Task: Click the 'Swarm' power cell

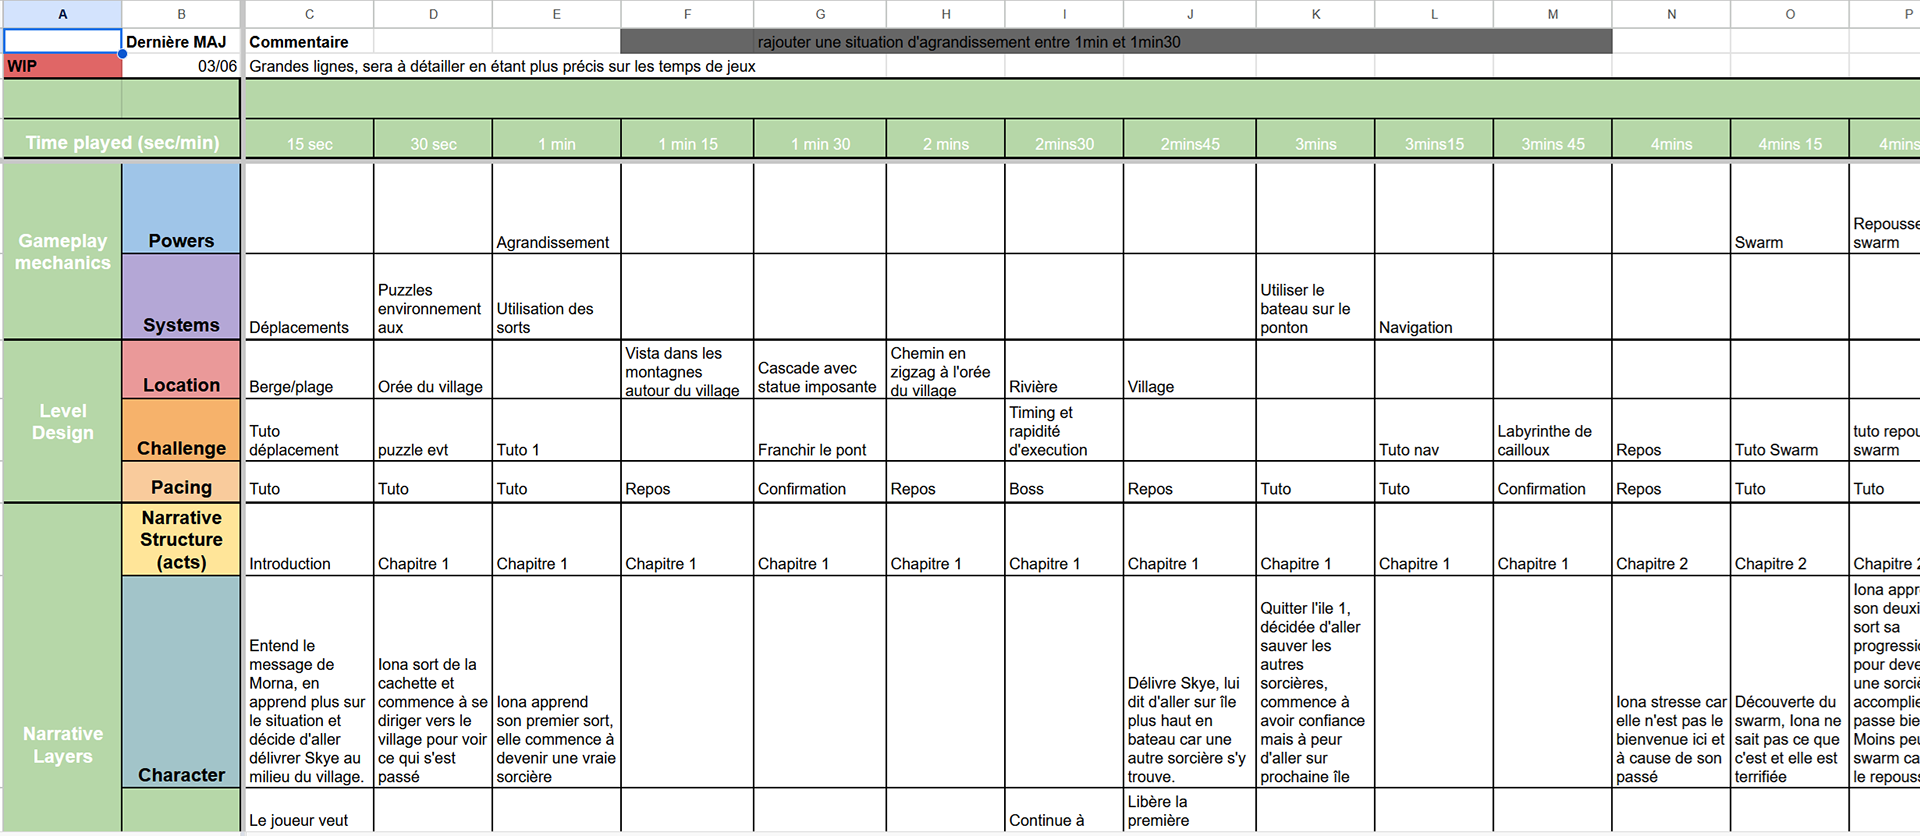Action: pos(1790,208)
